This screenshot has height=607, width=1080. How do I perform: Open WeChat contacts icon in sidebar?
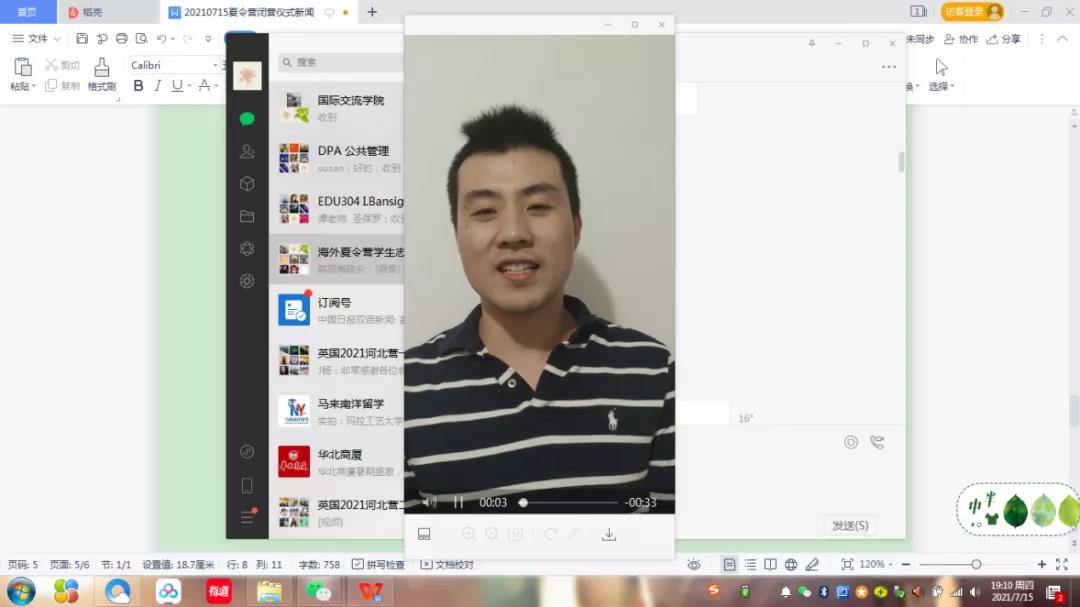[247, 152]
